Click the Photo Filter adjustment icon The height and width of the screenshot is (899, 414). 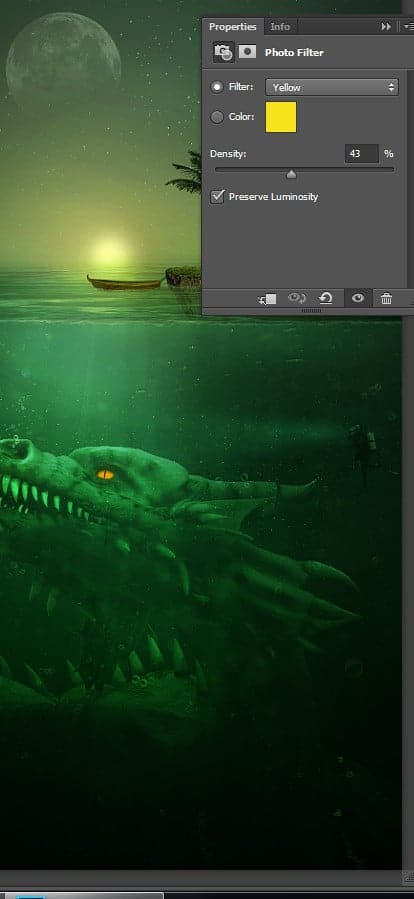[x=224, y=52]
